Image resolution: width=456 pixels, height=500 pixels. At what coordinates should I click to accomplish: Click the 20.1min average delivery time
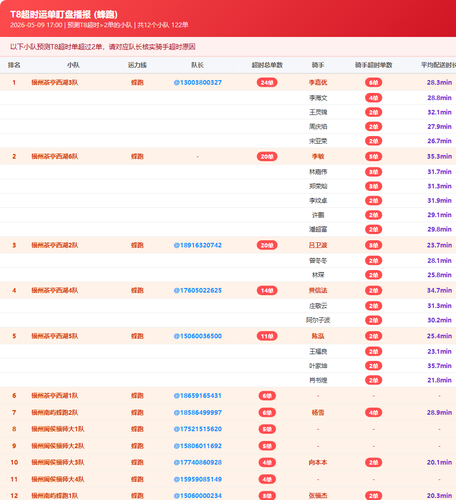439,462
